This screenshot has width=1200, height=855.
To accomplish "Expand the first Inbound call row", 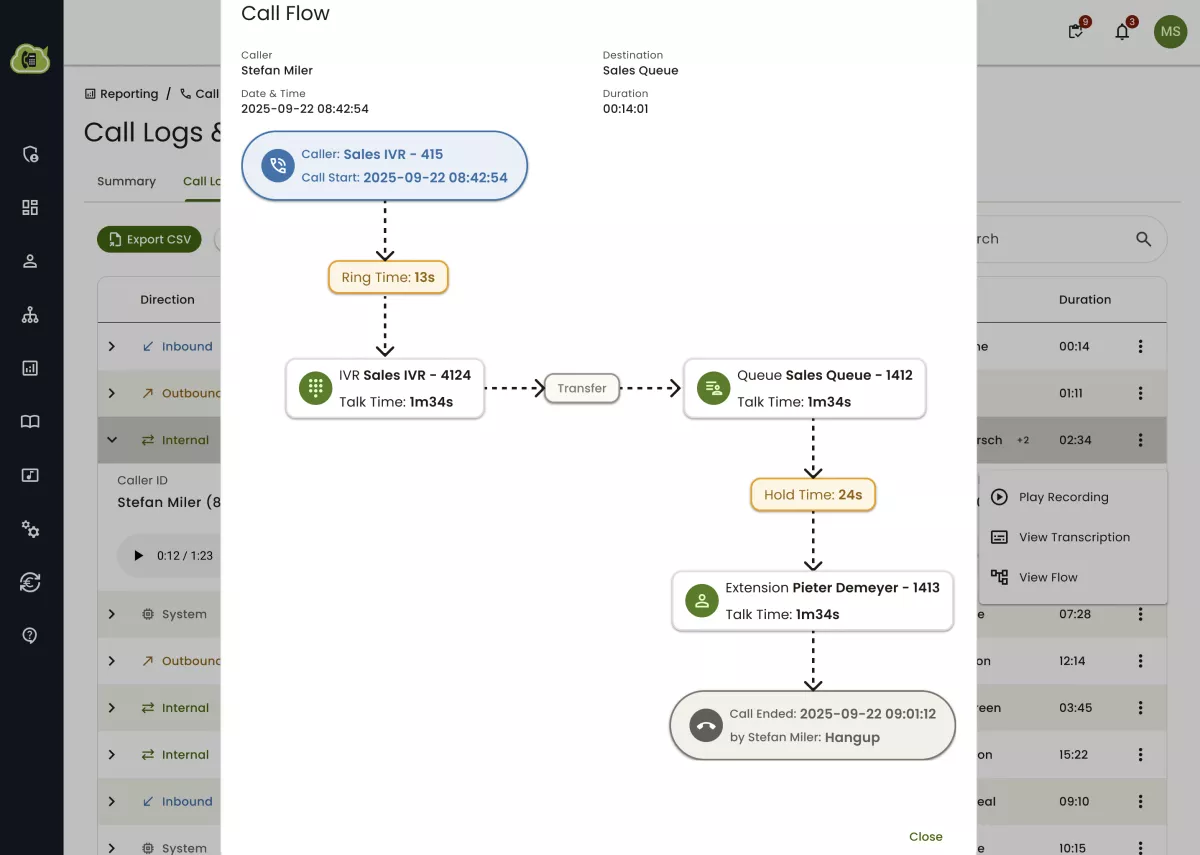I will pyautogui.click(x=112, y=346).
